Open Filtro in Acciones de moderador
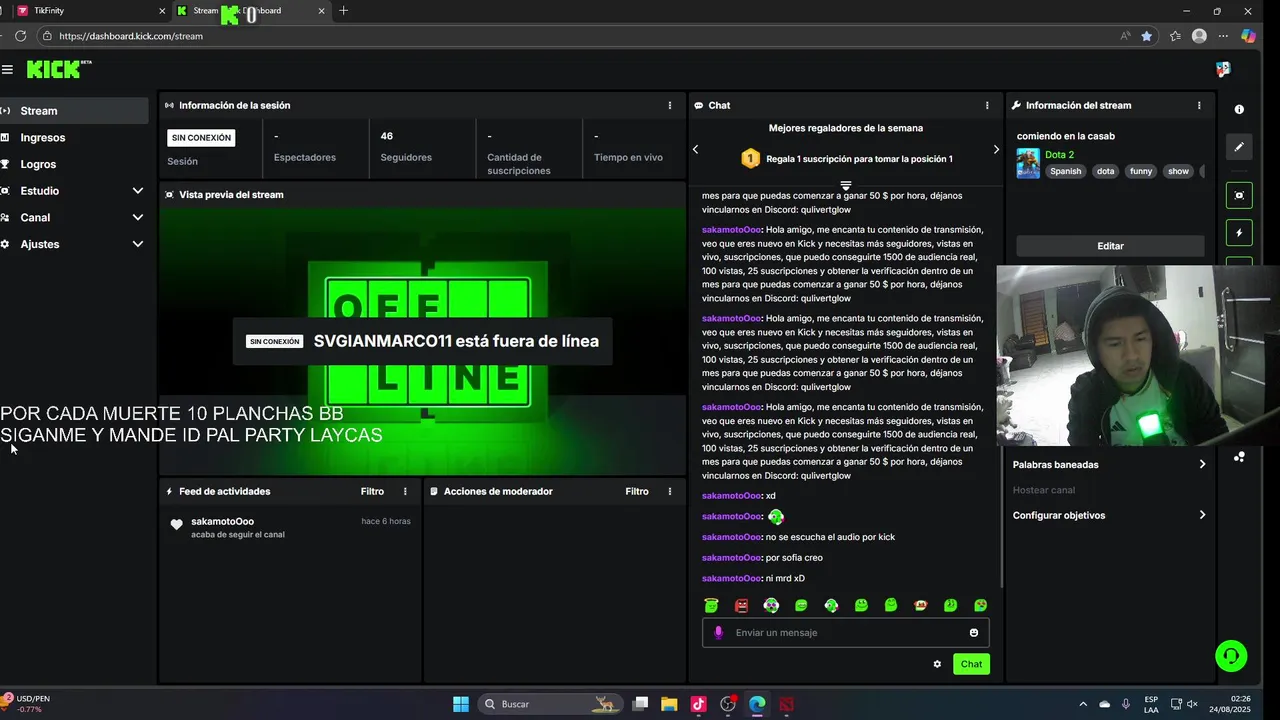Image resolution: width=1280 pixels, height=720 pixels. click(x=637, y=491)
